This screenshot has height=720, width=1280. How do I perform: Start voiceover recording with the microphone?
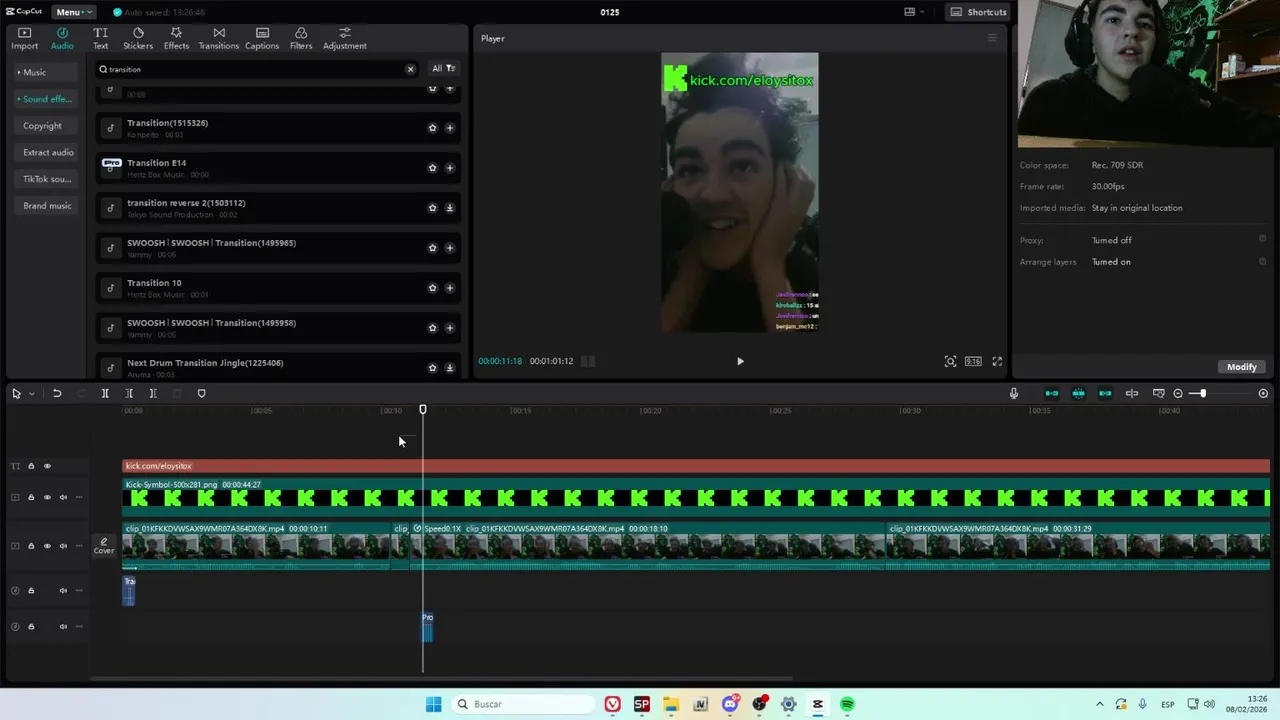click(1013, 394)
